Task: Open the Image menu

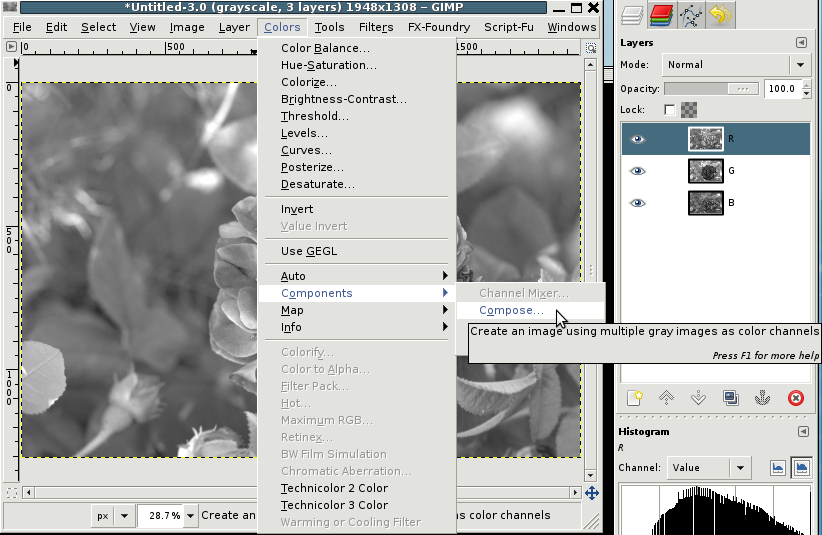Action: click(187, 27)
